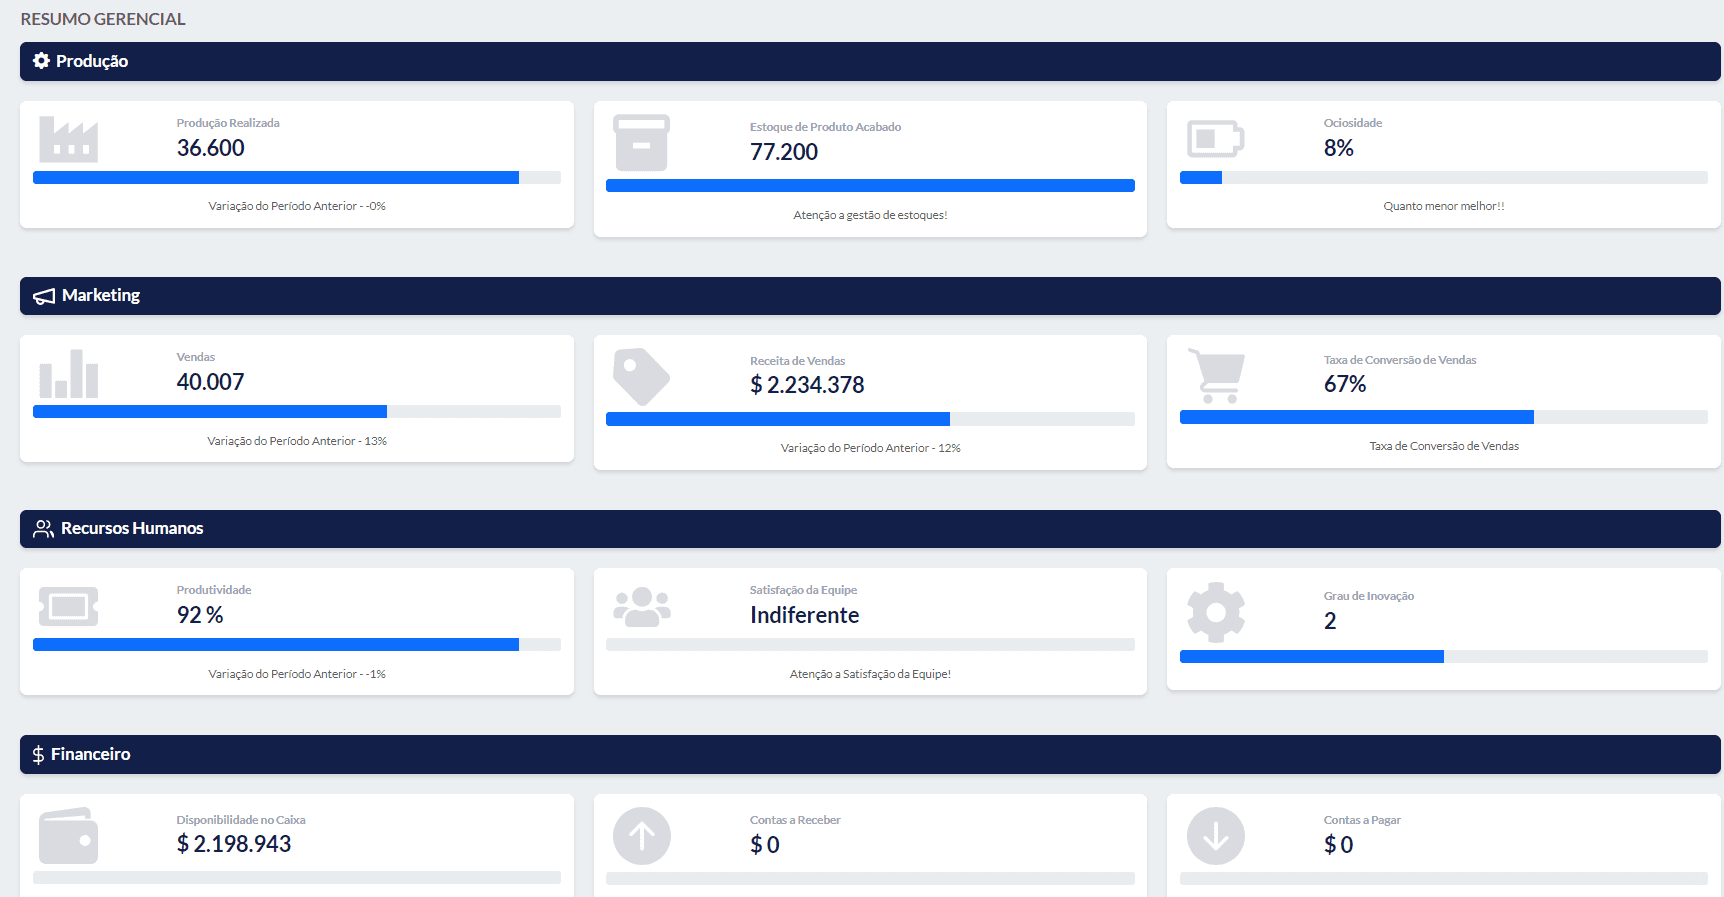The height and width of the screenshot is (897, 1724).
Task: Click the factory icon for Produção Realizada
Action: point(68,139)
